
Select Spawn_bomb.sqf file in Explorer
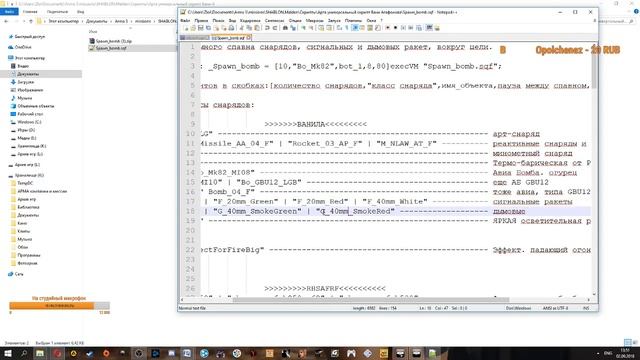[x=111, y=48]
